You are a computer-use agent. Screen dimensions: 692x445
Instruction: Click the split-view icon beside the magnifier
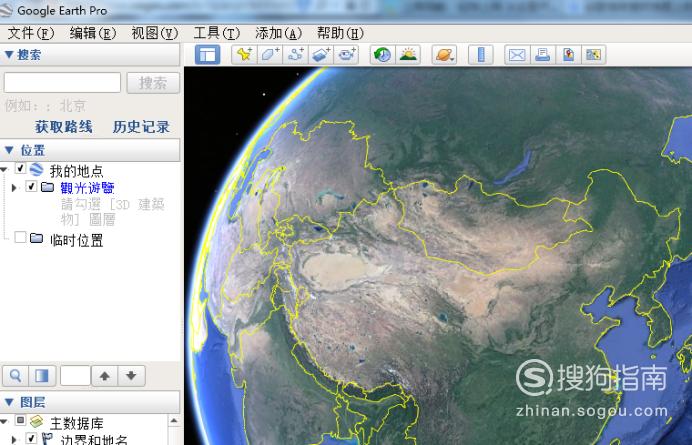pos(42,376)
